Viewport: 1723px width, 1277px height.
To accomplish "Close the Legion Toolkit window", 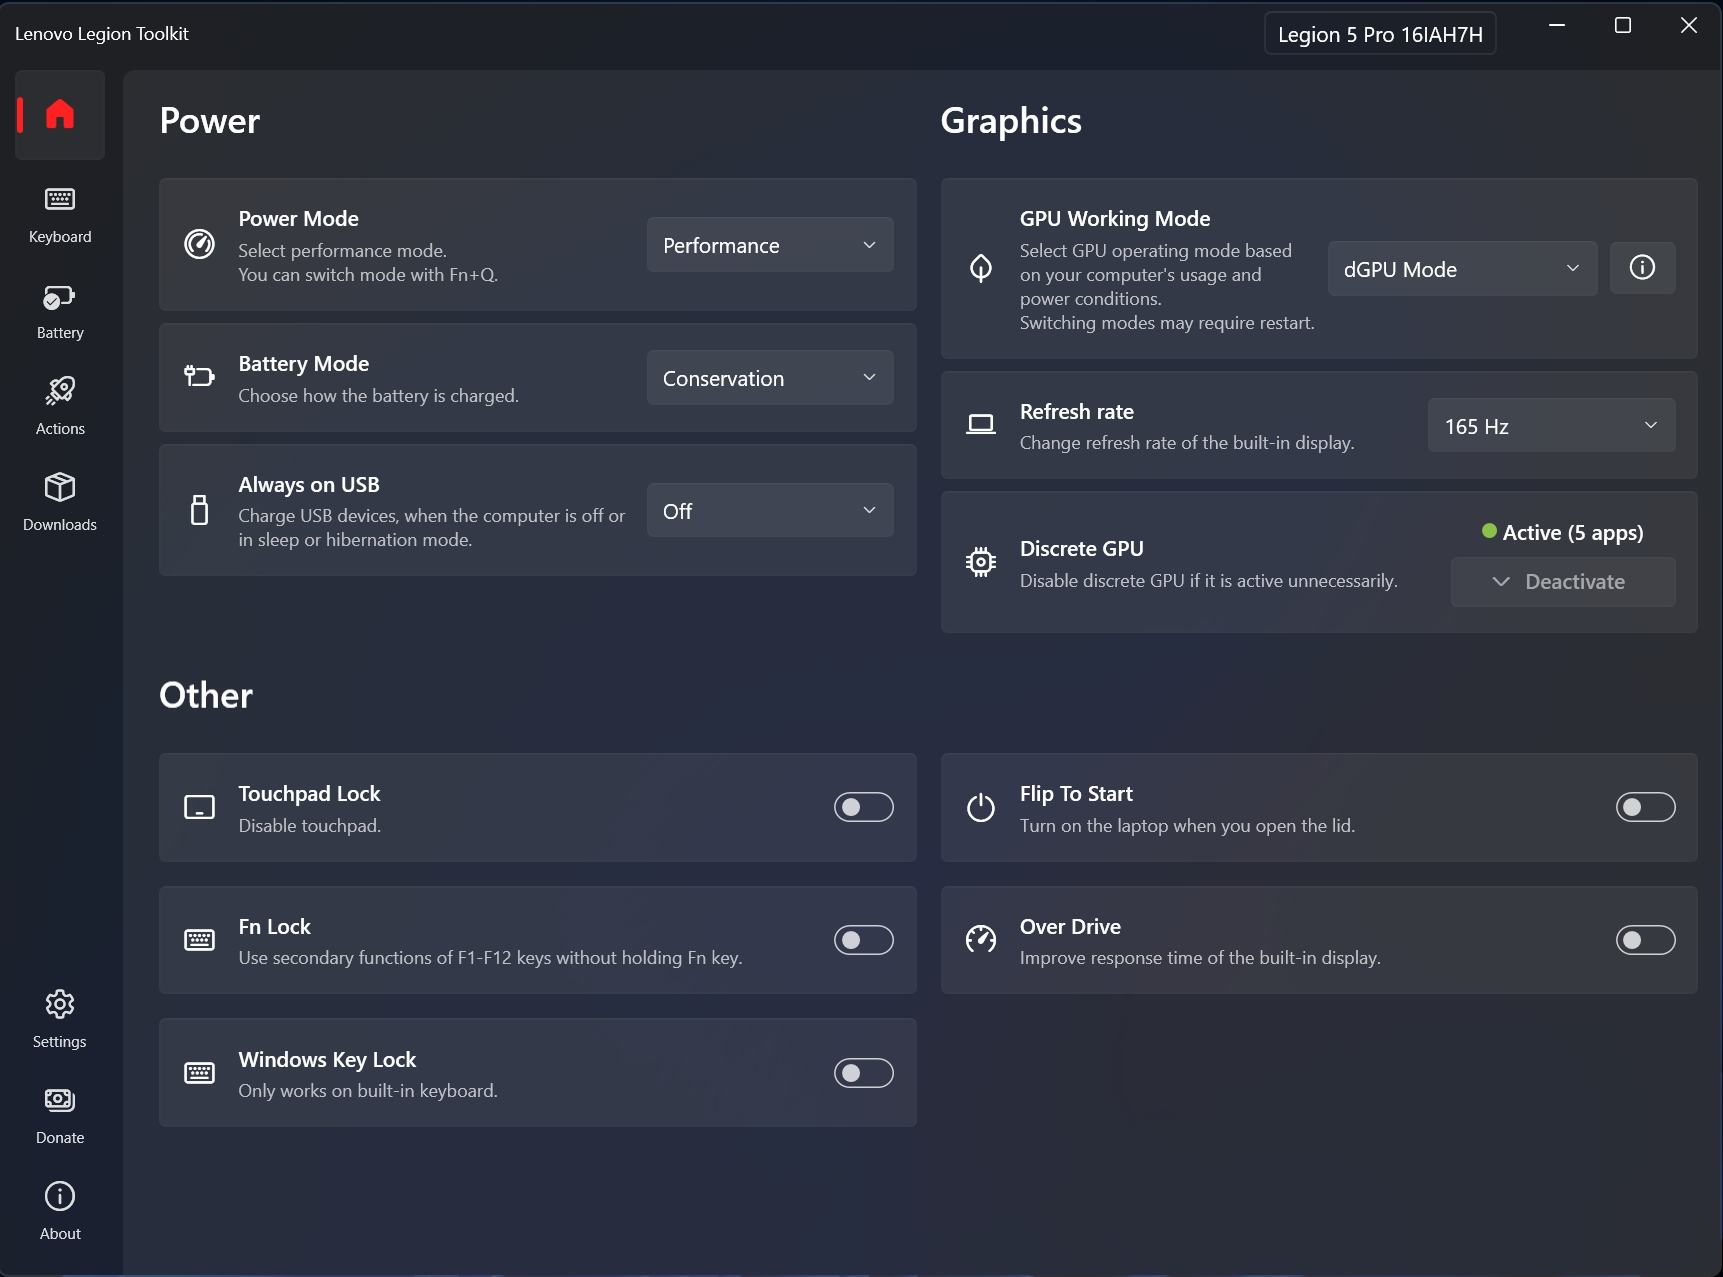I will click(1689, 26).
